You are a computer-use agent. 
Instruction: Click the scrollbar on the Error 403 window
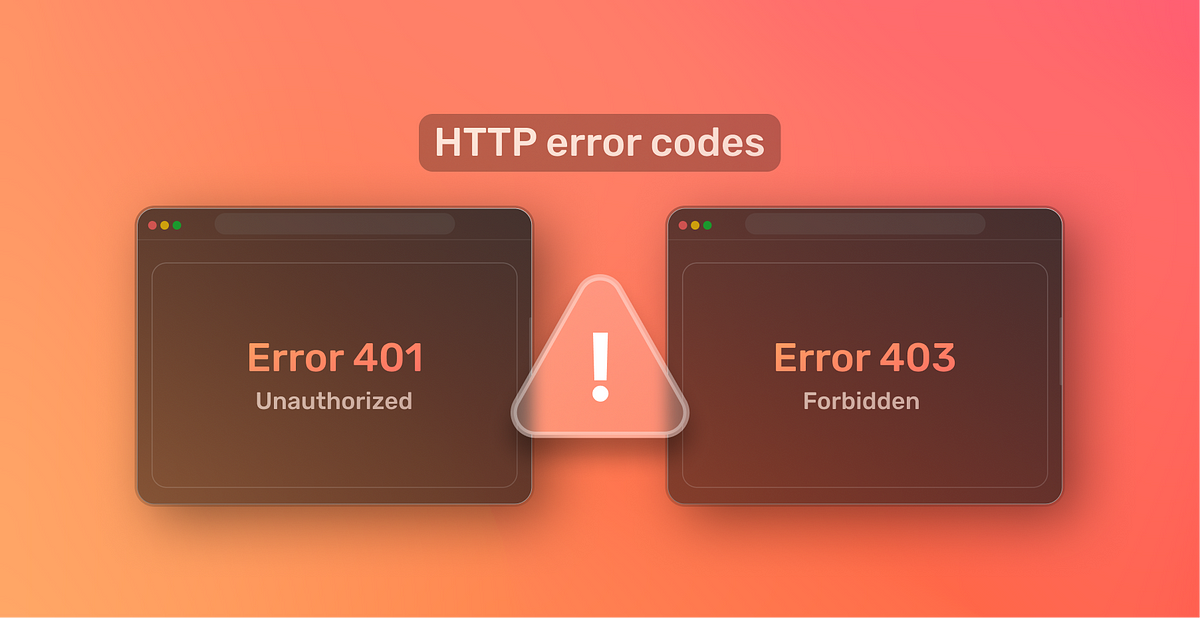1061,350
